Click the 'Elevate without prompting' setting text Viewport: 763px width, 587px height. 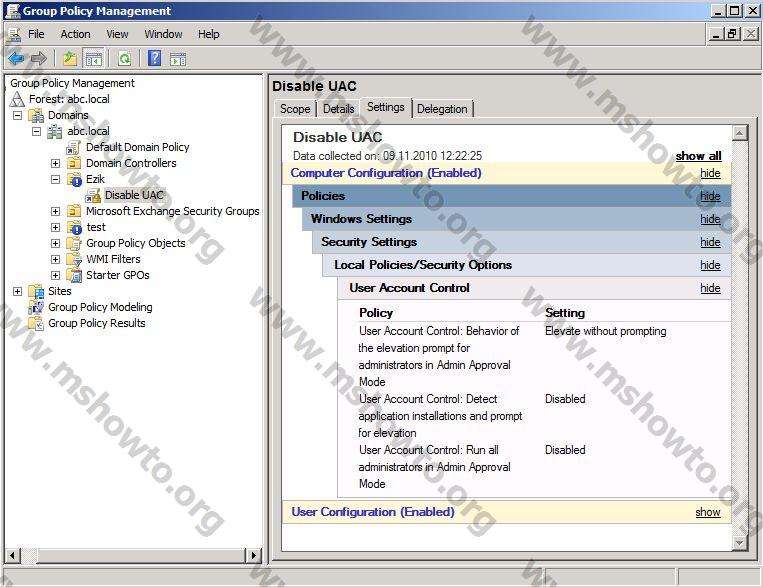point(605,331)
